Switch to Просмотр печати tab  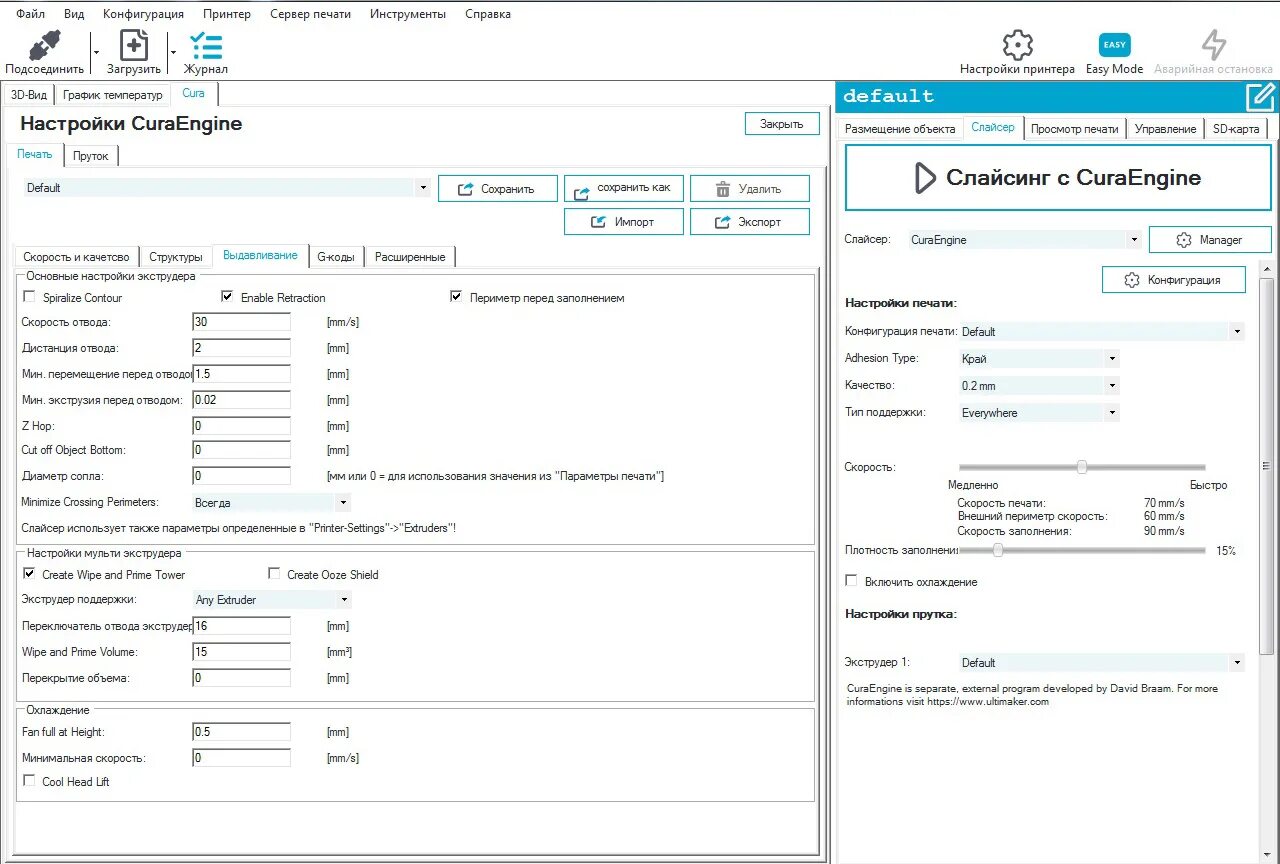pyautogui.click(x=1075, y=129)
